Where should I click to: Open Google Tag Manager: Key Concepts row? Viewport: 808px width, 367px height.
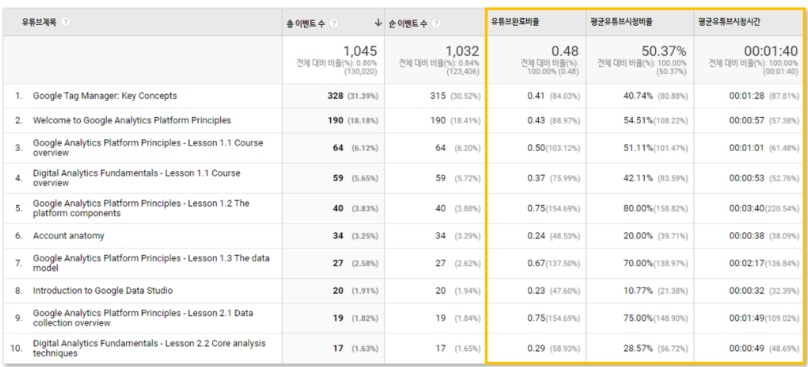105,96
